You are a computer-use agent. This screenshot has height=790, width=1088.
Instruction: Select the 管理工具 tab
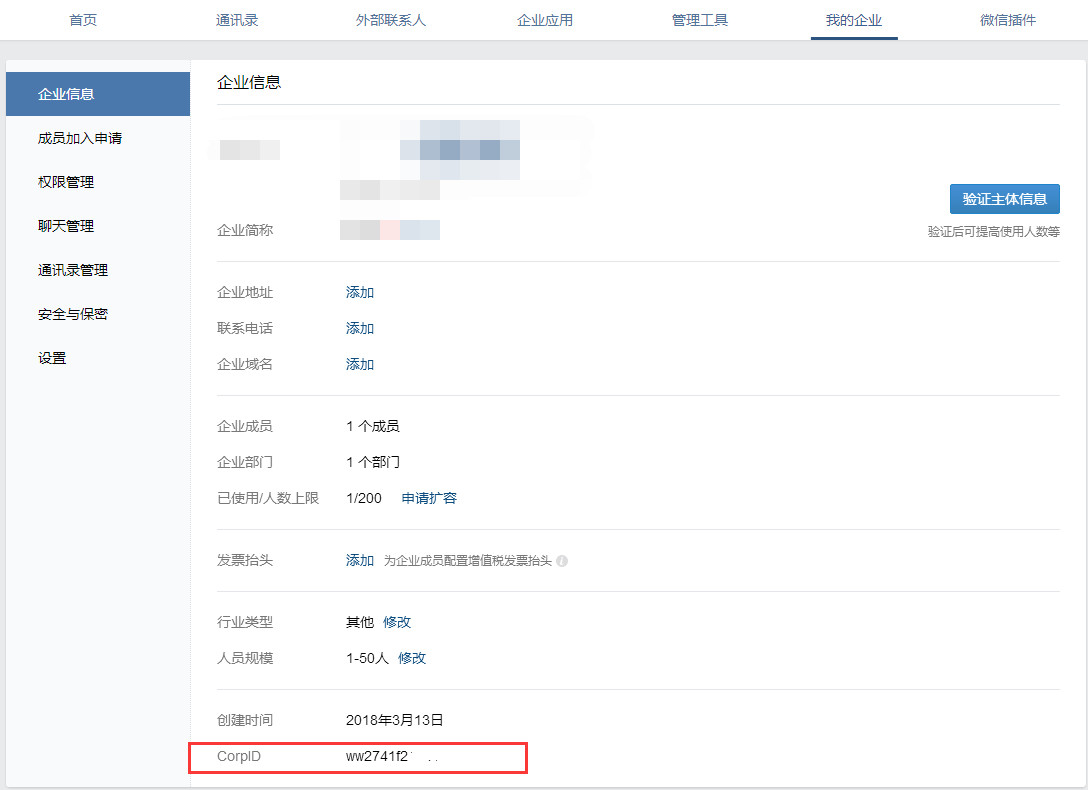point(700,20)
